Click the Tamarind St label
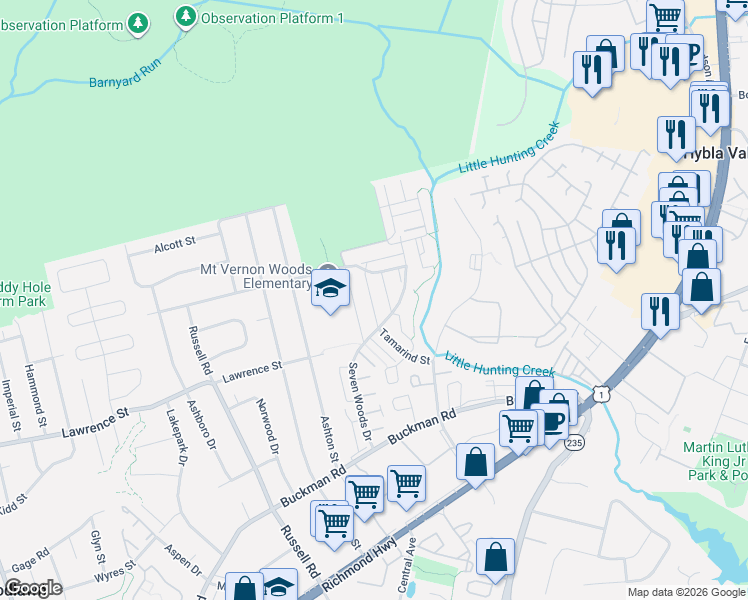This screenshot has height=600, width=748. pyautogui.click(x=405, y=346)
